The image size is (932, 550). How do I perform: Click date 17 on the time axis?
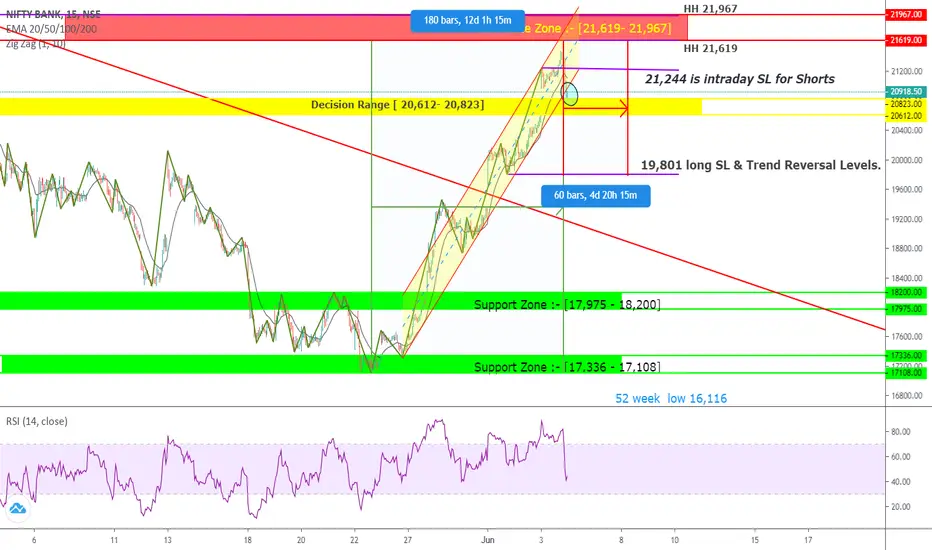click(x=808, y=540)
